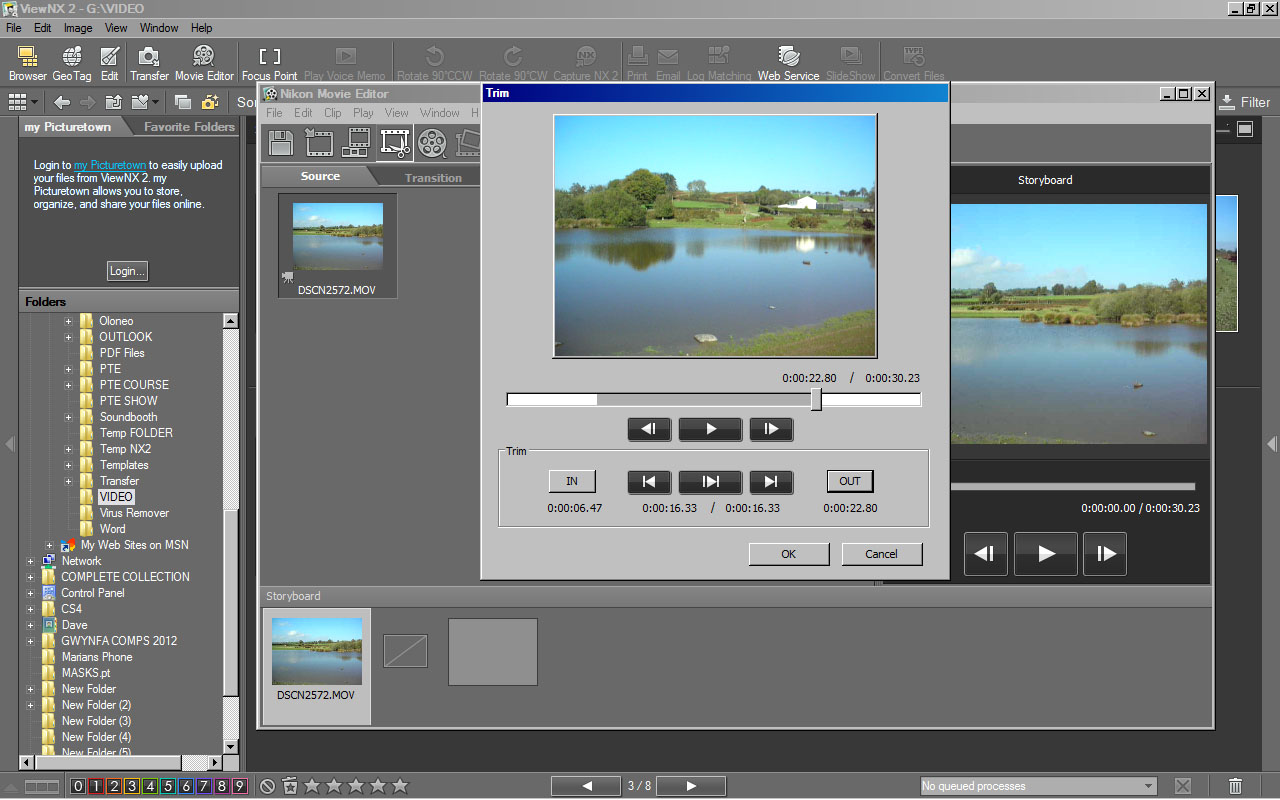This screenshot has width=1280, height=800.
Task: Set the OUT trim point
Action: [x=850, y=481]
